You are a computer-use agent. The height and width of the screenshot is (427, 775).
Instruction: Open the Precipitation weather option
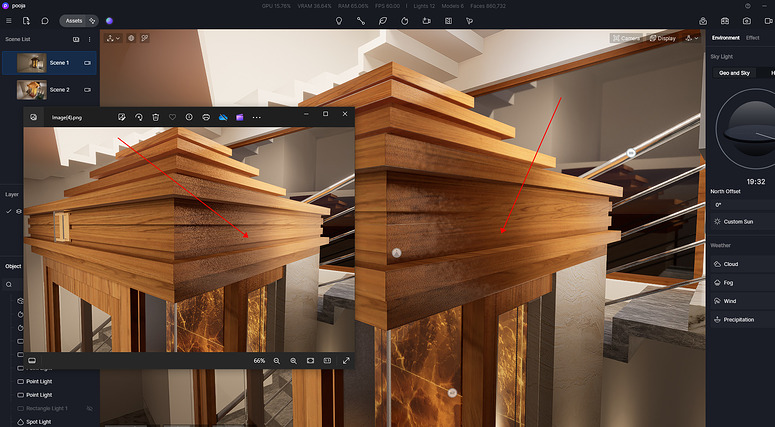(x=742, y=320)
